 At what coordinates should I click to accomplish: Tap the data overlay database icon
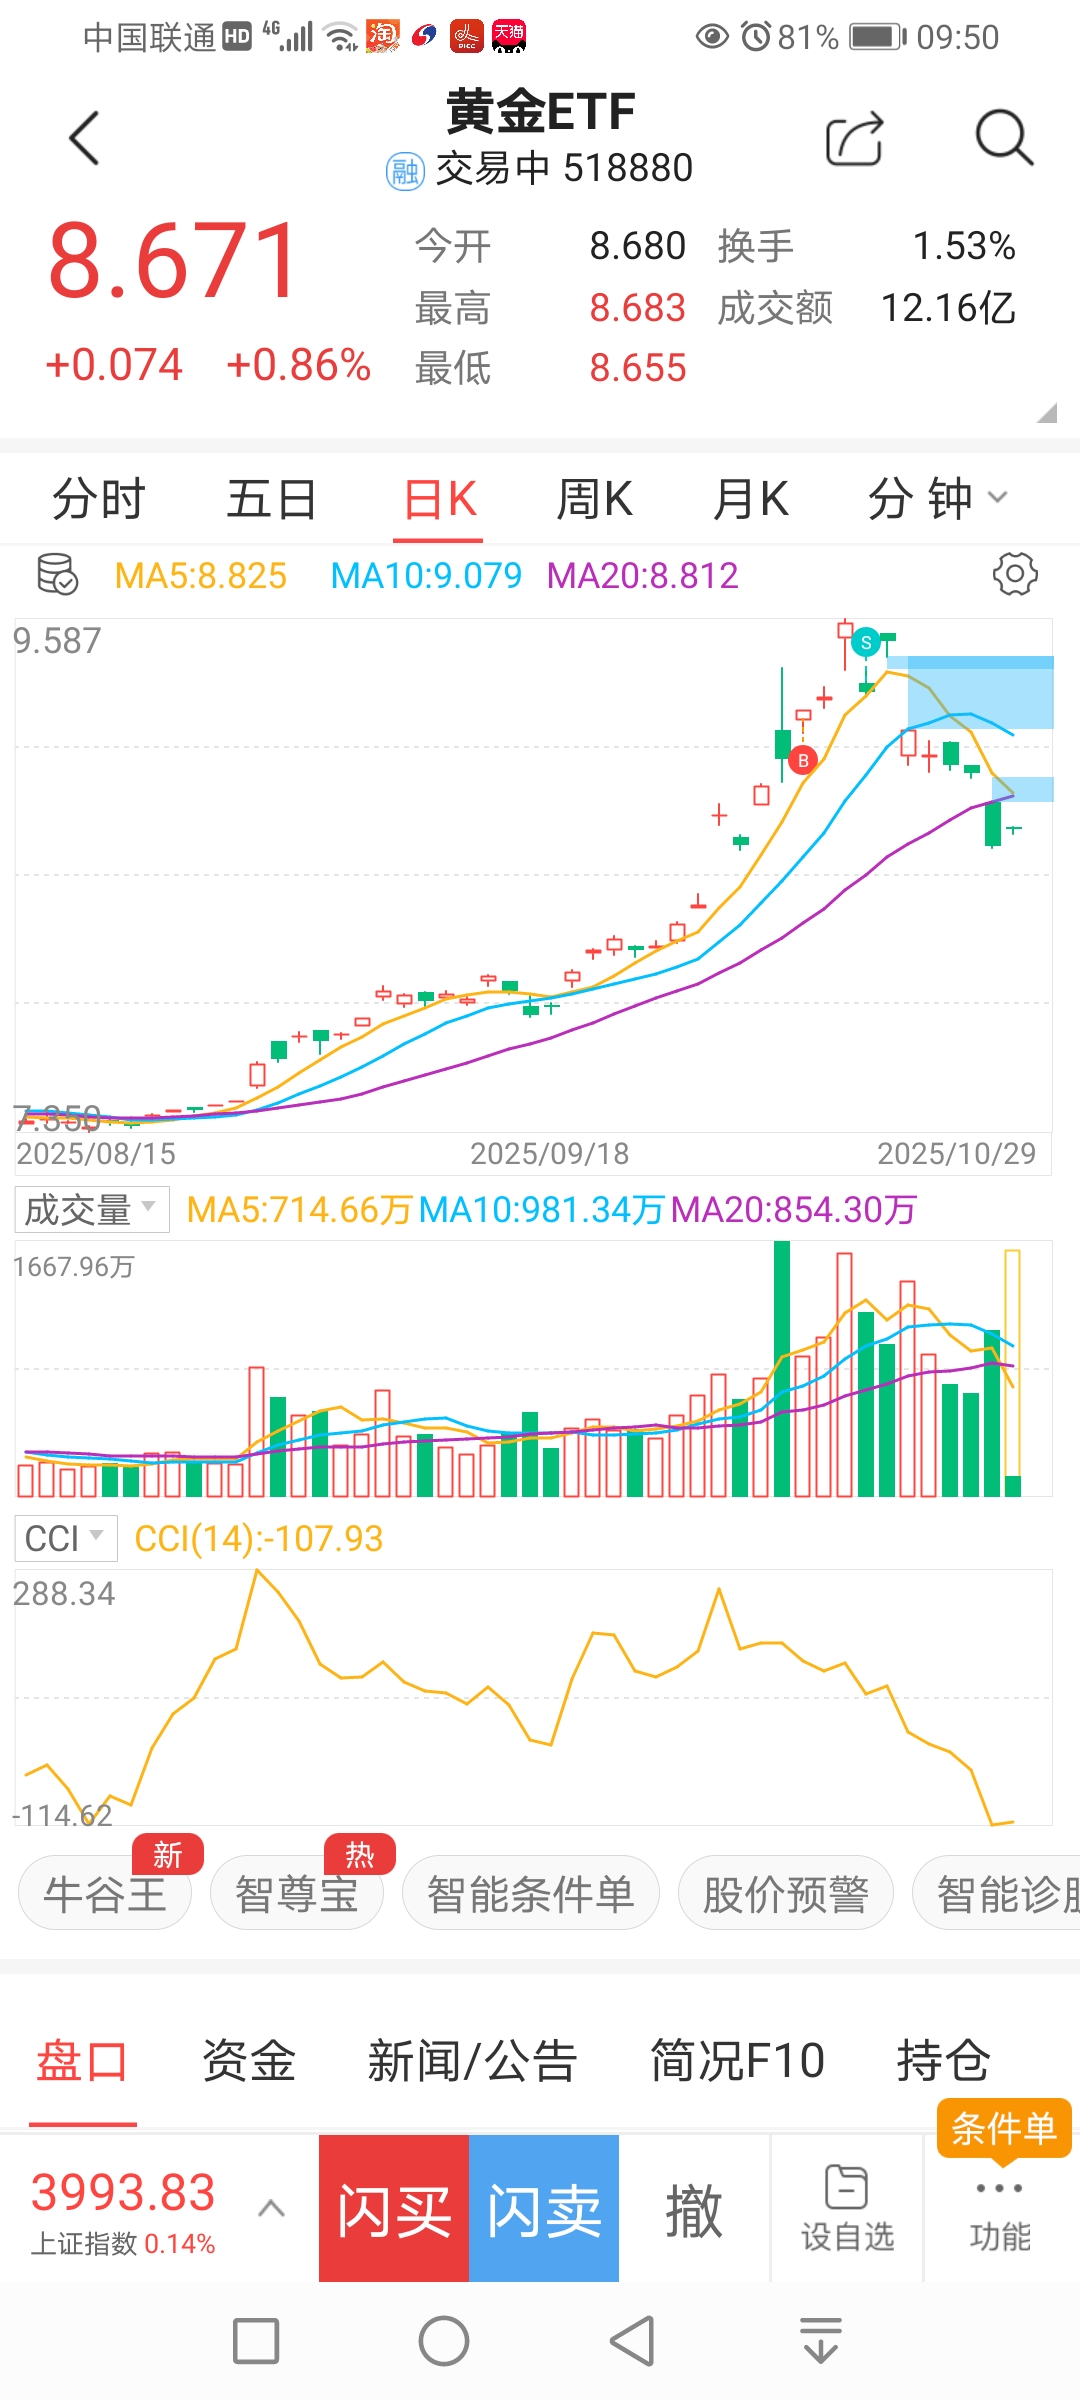coord(57,575)
